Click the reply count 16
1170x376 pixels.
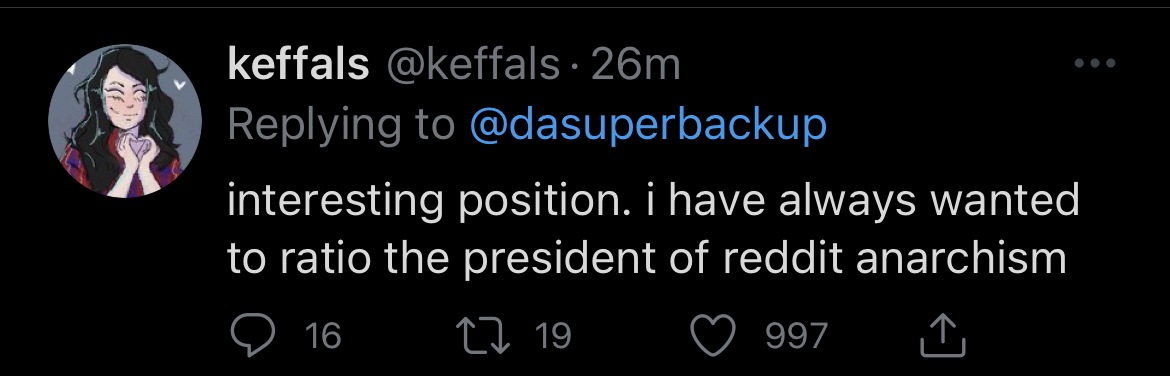[324, 336]
